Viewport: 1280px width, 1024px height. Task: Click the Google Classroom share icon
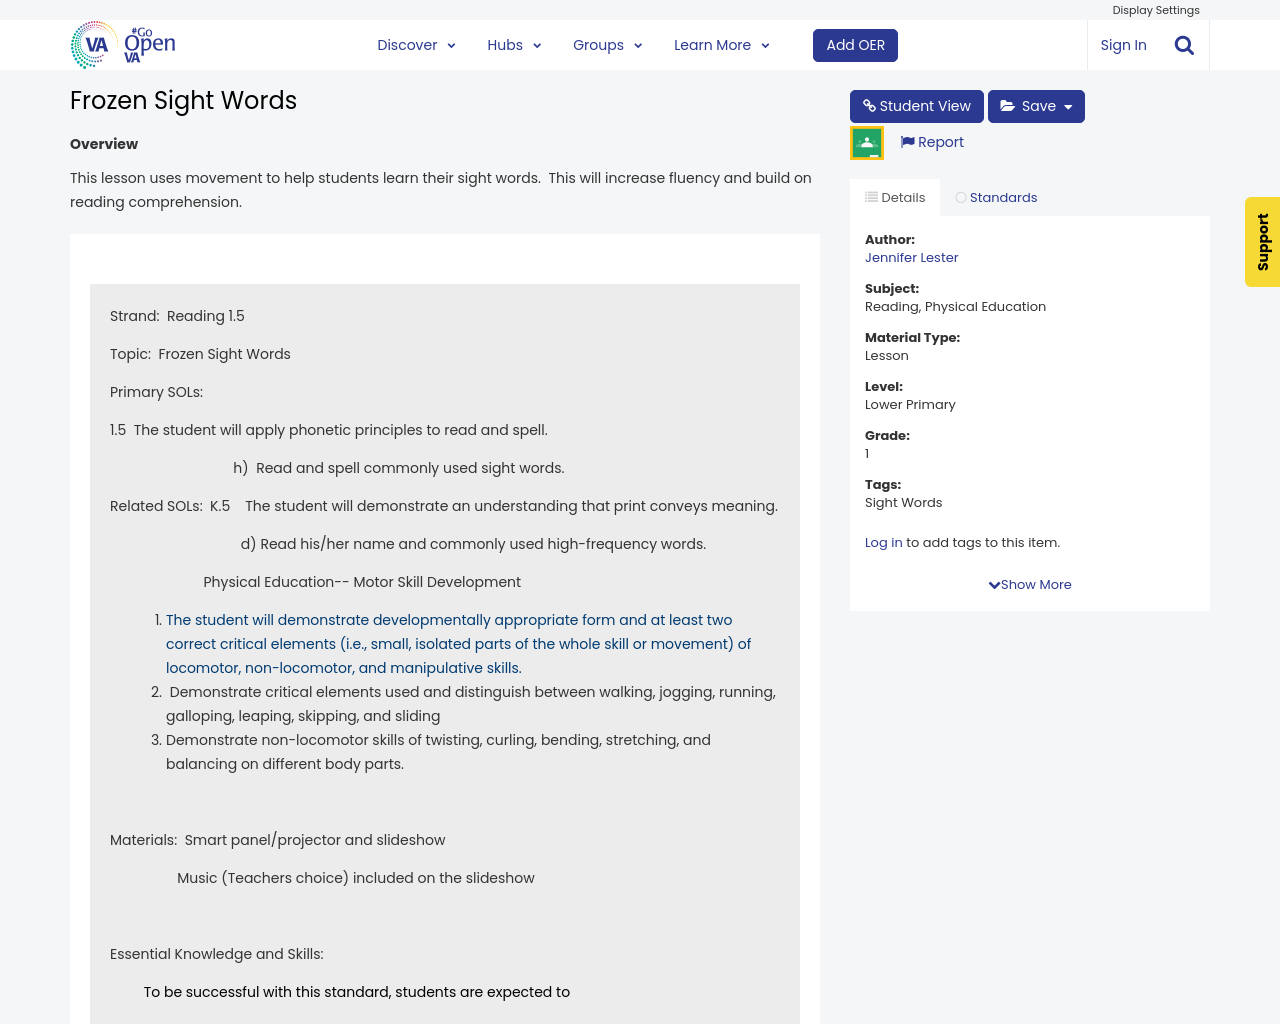pos(866,141)
